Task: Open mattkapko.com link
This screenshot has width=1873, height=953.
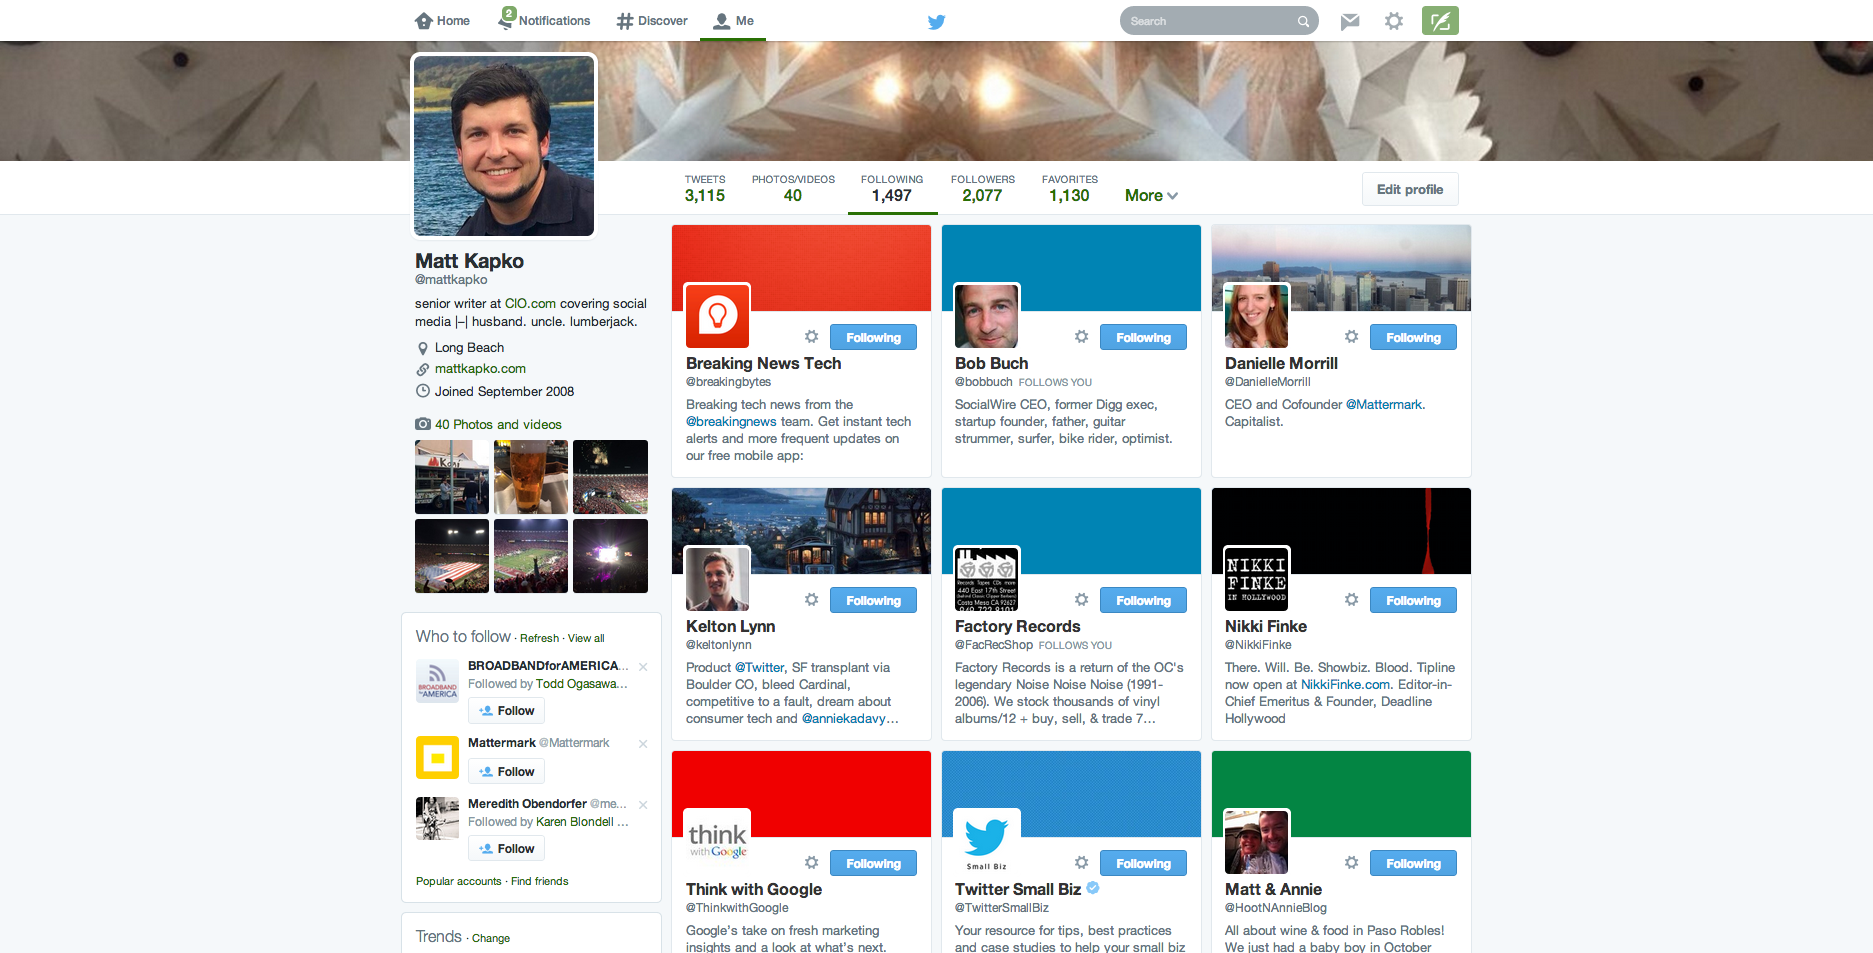Action: click(x=480, y=369)
